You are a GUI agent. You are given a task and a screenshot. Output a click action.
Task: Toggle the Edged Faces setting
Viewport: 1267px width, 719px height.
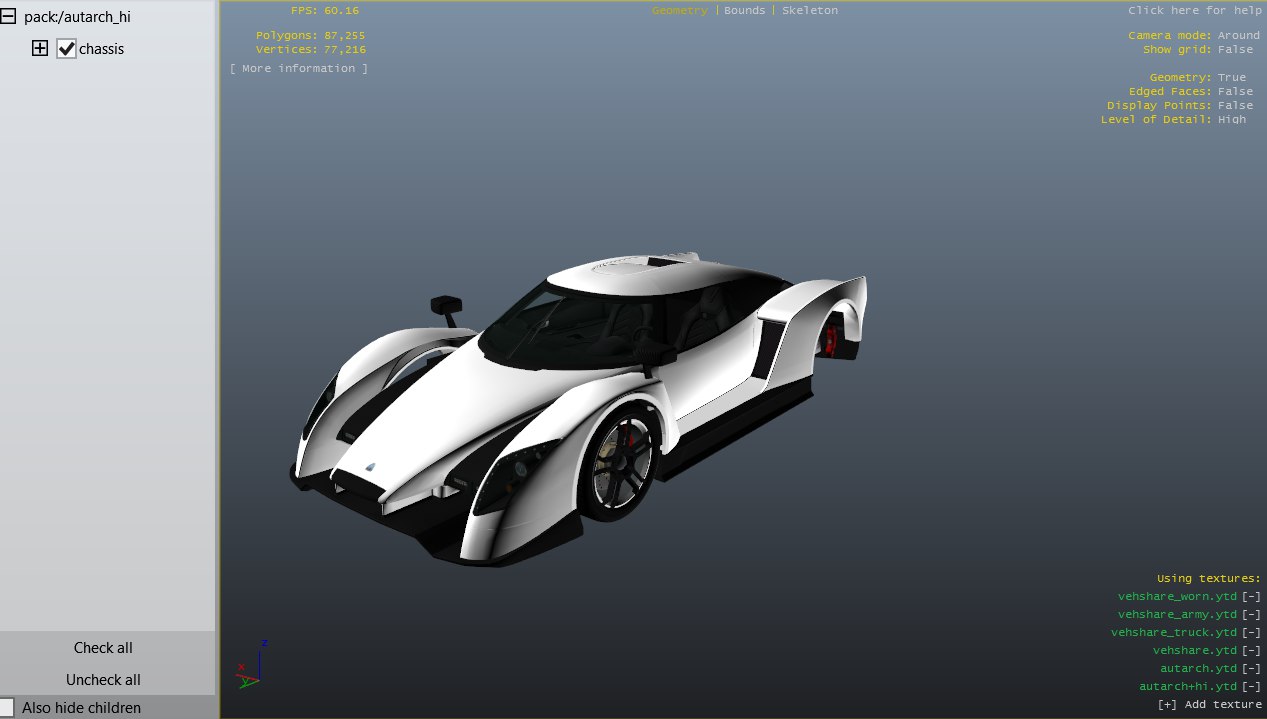1235,91
